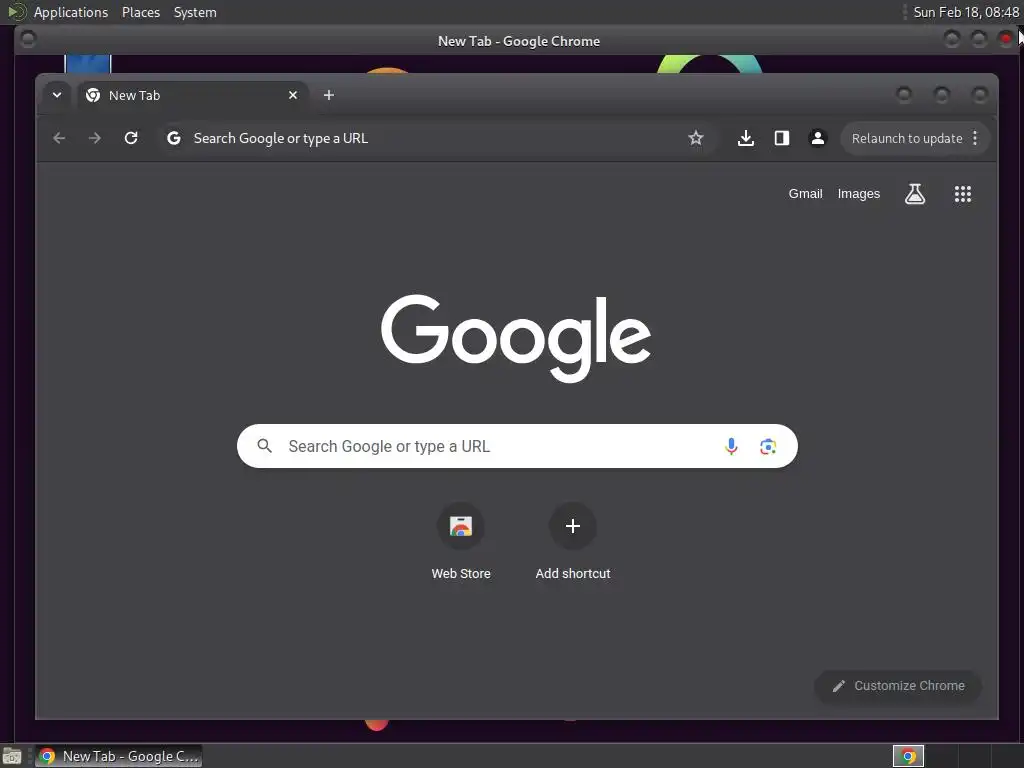Open Chrome's three-dot menu
This screenshot has height=768, width=1024.
click(975, 138)
